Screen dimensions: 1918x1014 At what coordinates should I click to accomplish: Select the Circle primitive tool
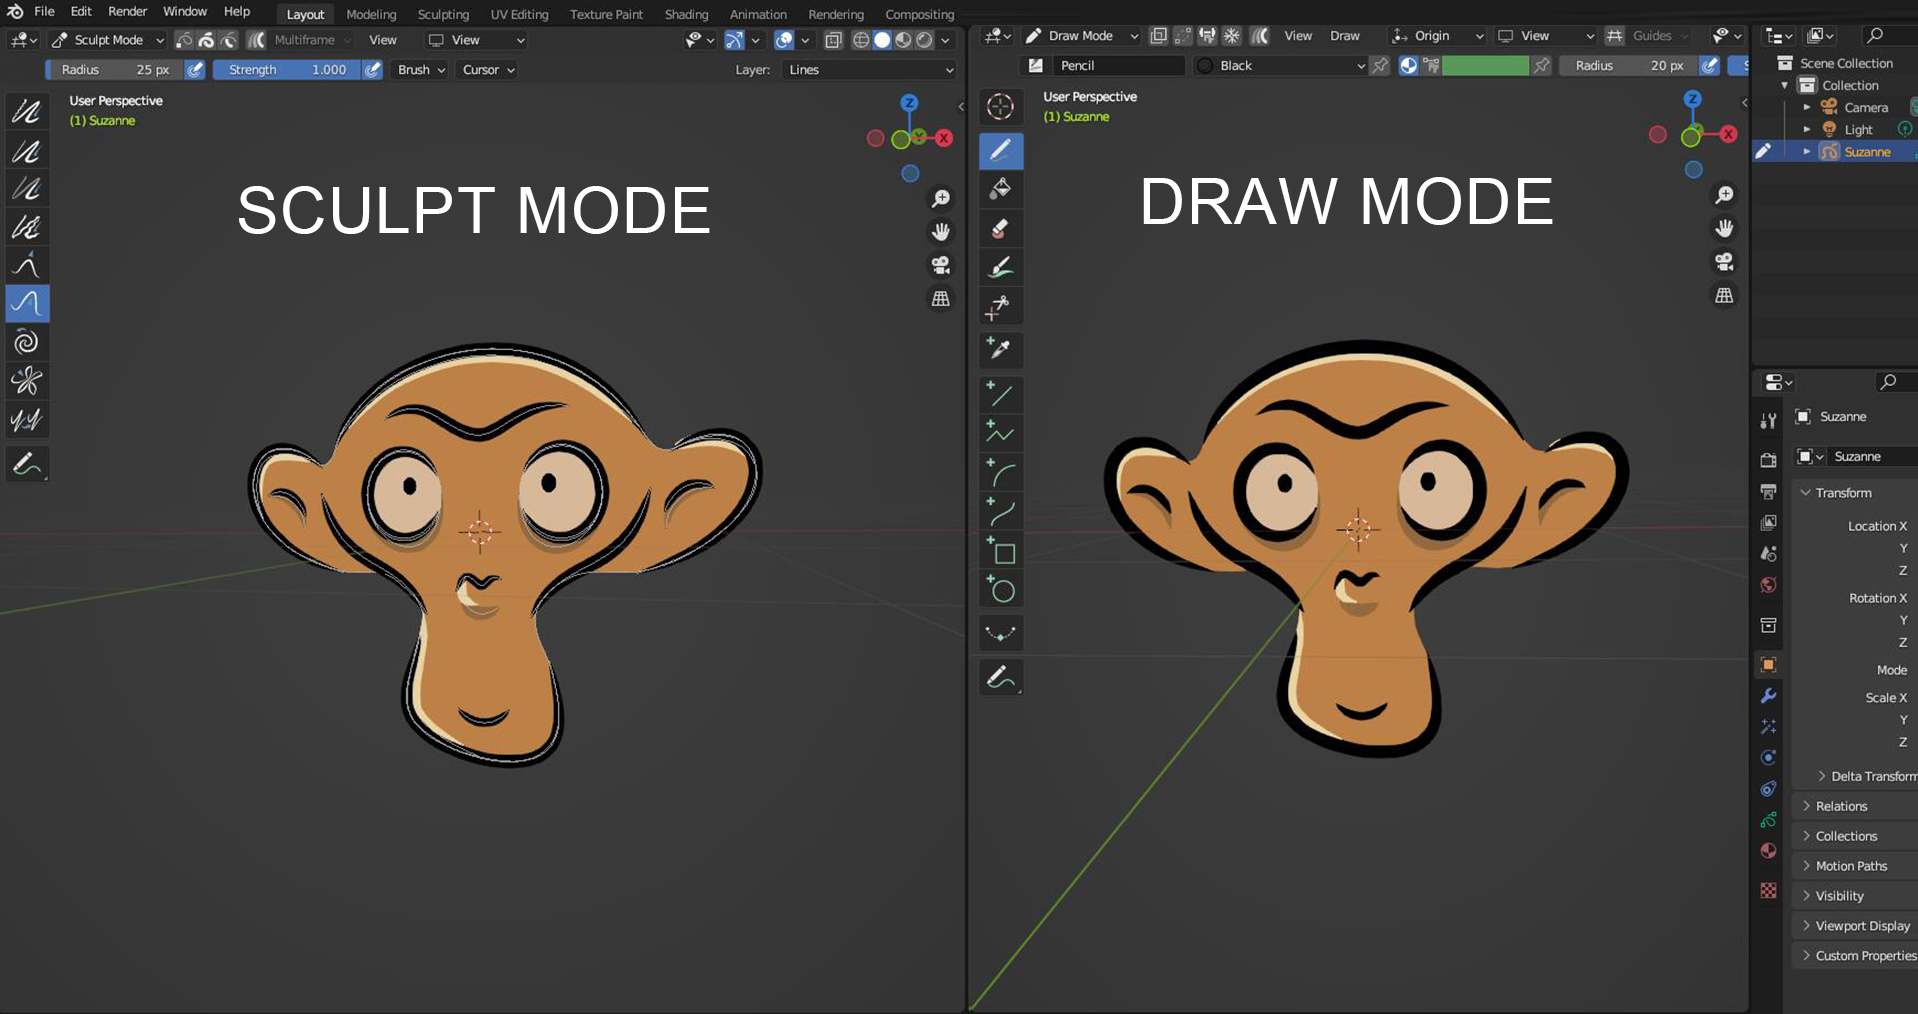pyautogui.click(x=1000, y=591)
